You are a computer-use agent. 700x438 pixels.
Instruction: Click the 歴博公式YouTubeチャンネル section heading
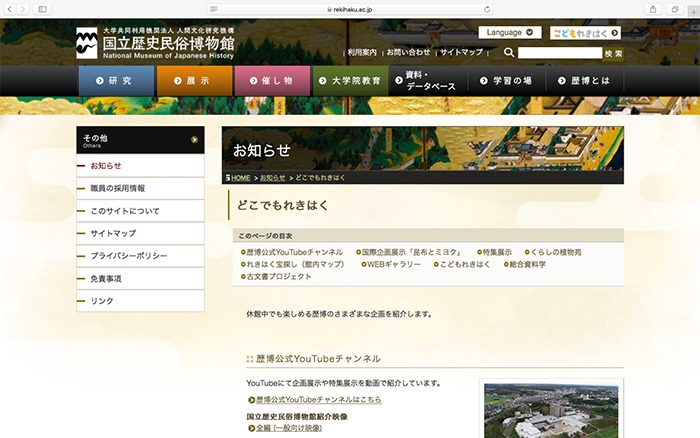click(x=318, y=359)
